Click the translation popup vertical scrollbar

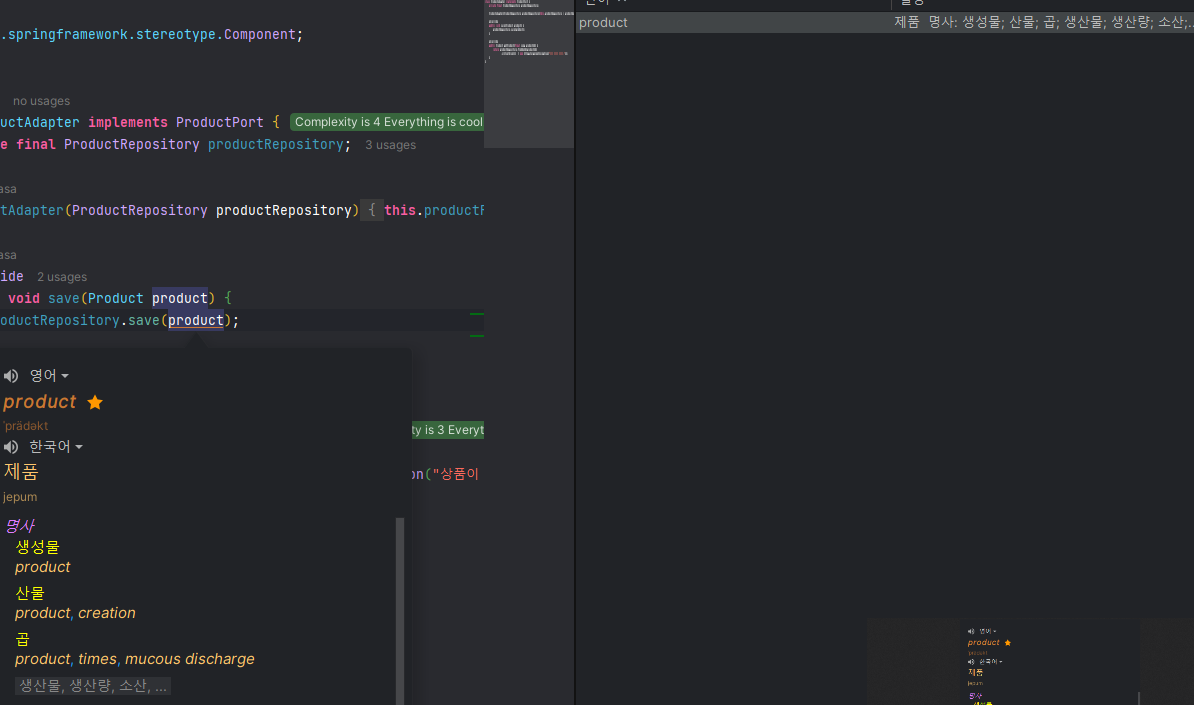pos(400,609)
